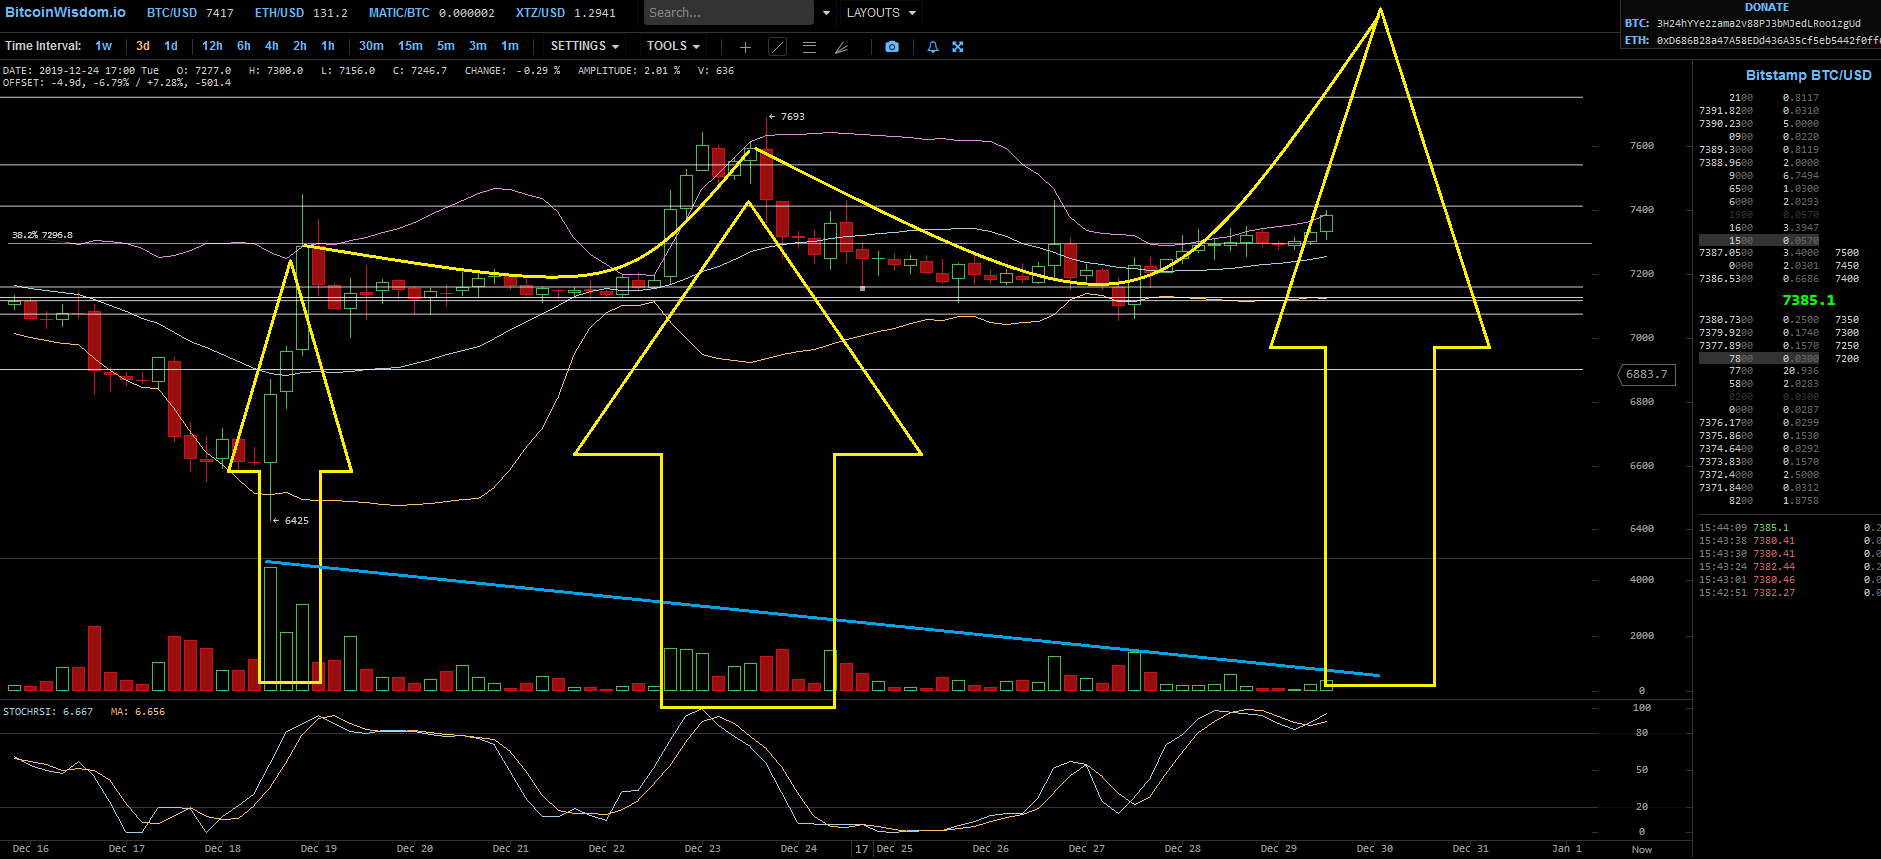Toggle fullscreen chart mode

click(958, 47)
